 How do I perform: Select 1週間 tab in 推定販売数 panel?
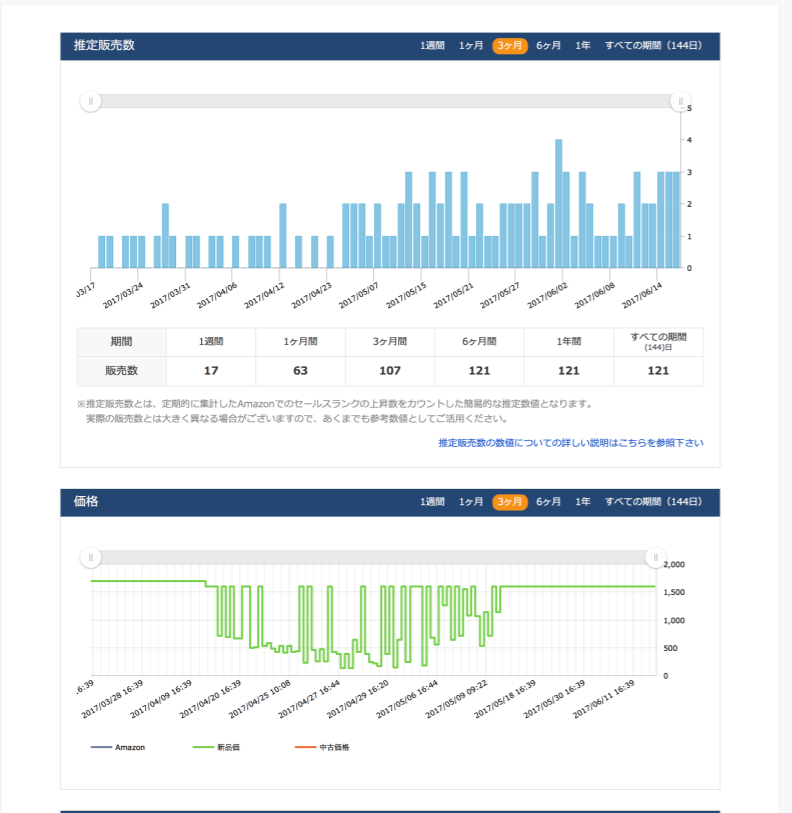click(x=432, y=46)
